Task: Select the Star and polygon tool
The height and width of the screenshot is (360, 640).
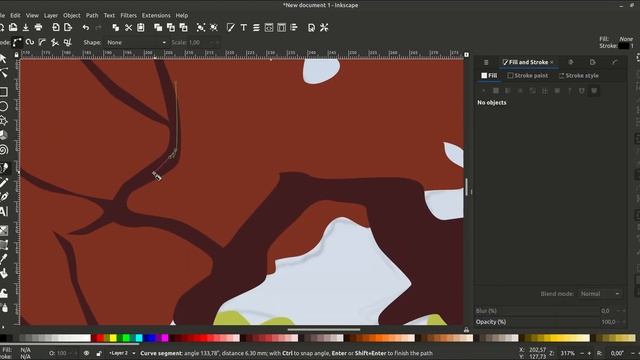Action: pos(4,121)
